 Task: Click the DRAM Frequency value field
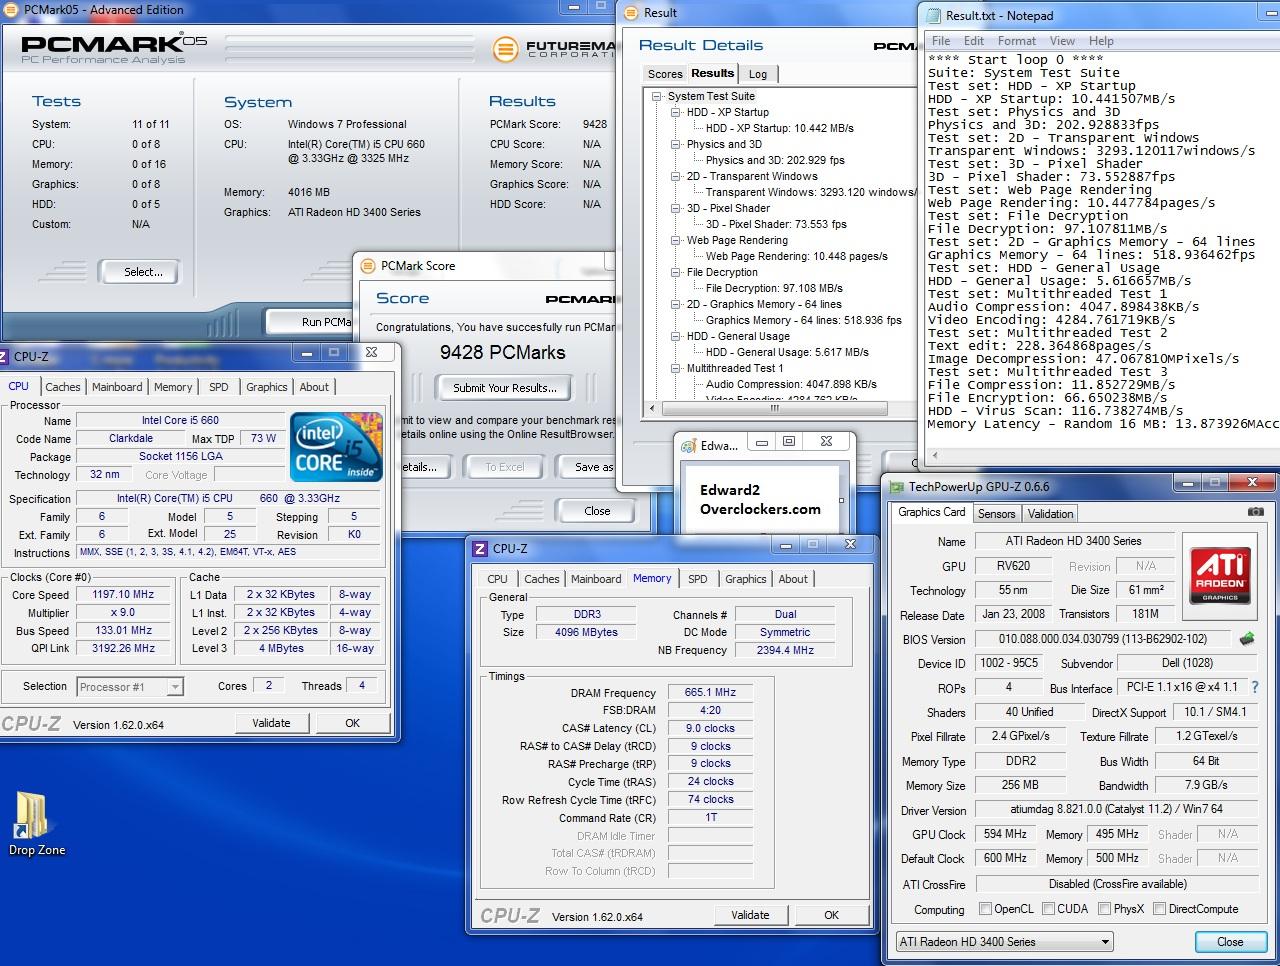(x=710, y=692)
